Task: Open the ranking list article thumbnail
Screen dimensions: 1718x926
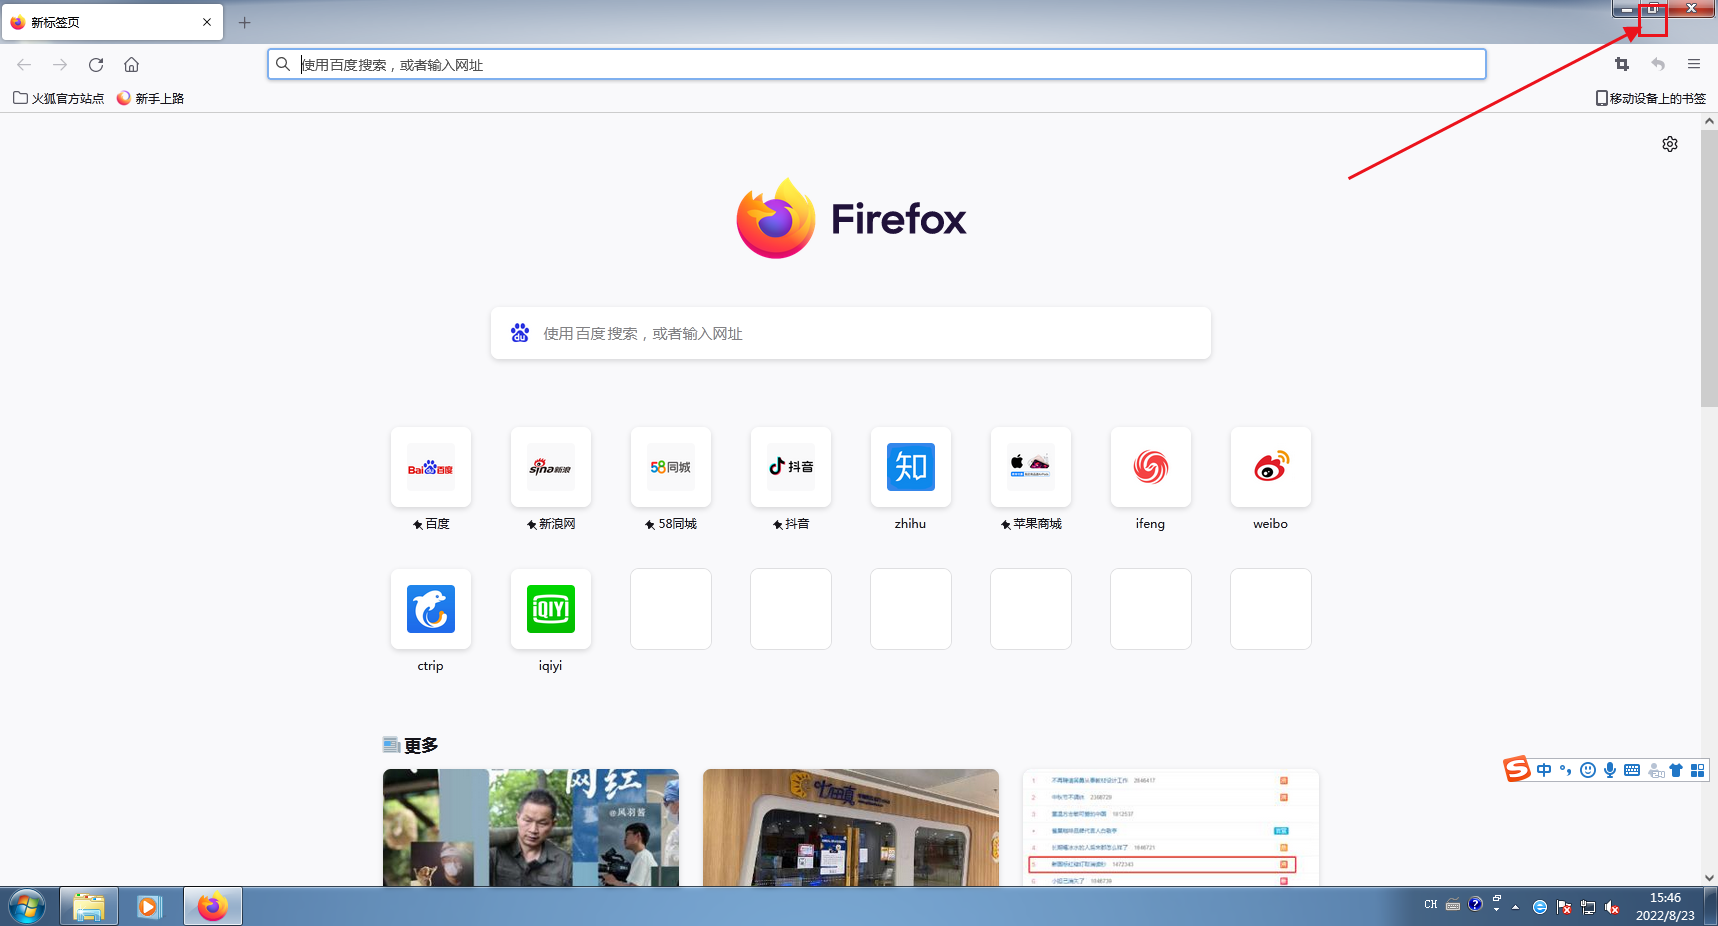Action: pyautogui.click(x=1171, y=827)
